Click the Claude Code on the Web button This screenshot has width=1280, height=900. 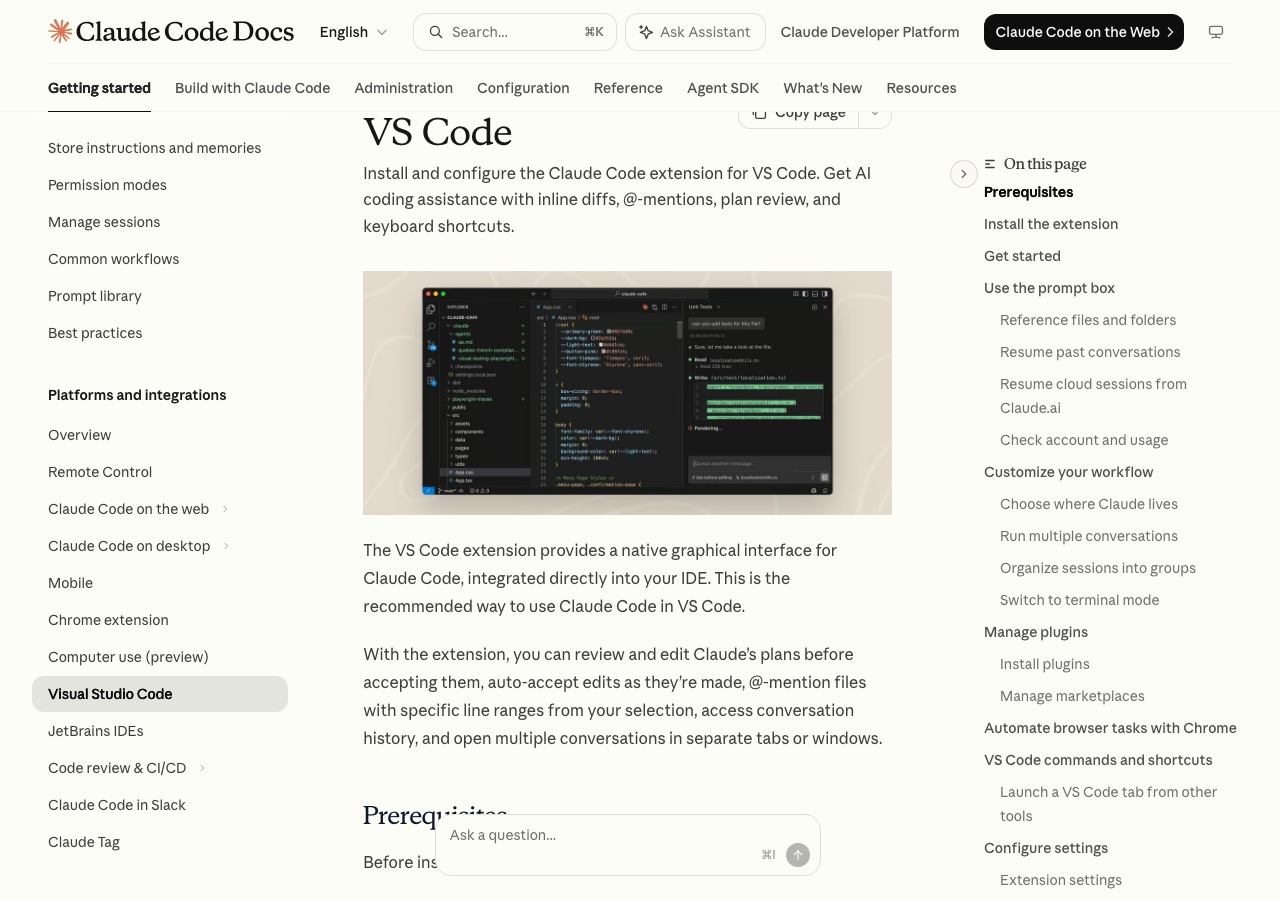pos(1084,32)
